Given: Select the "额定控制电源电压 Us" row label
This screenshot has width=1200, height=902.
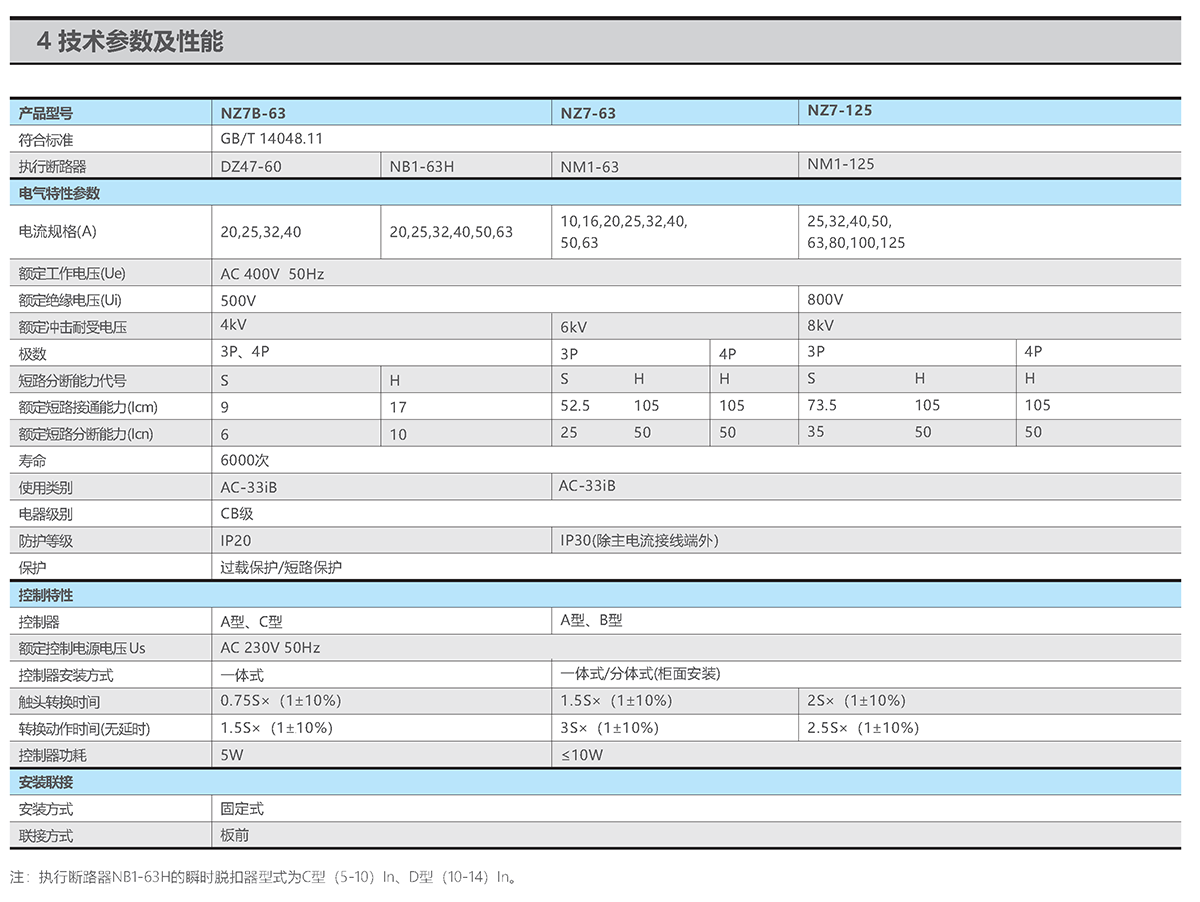Looking at the screenshot, I should 82,648.
